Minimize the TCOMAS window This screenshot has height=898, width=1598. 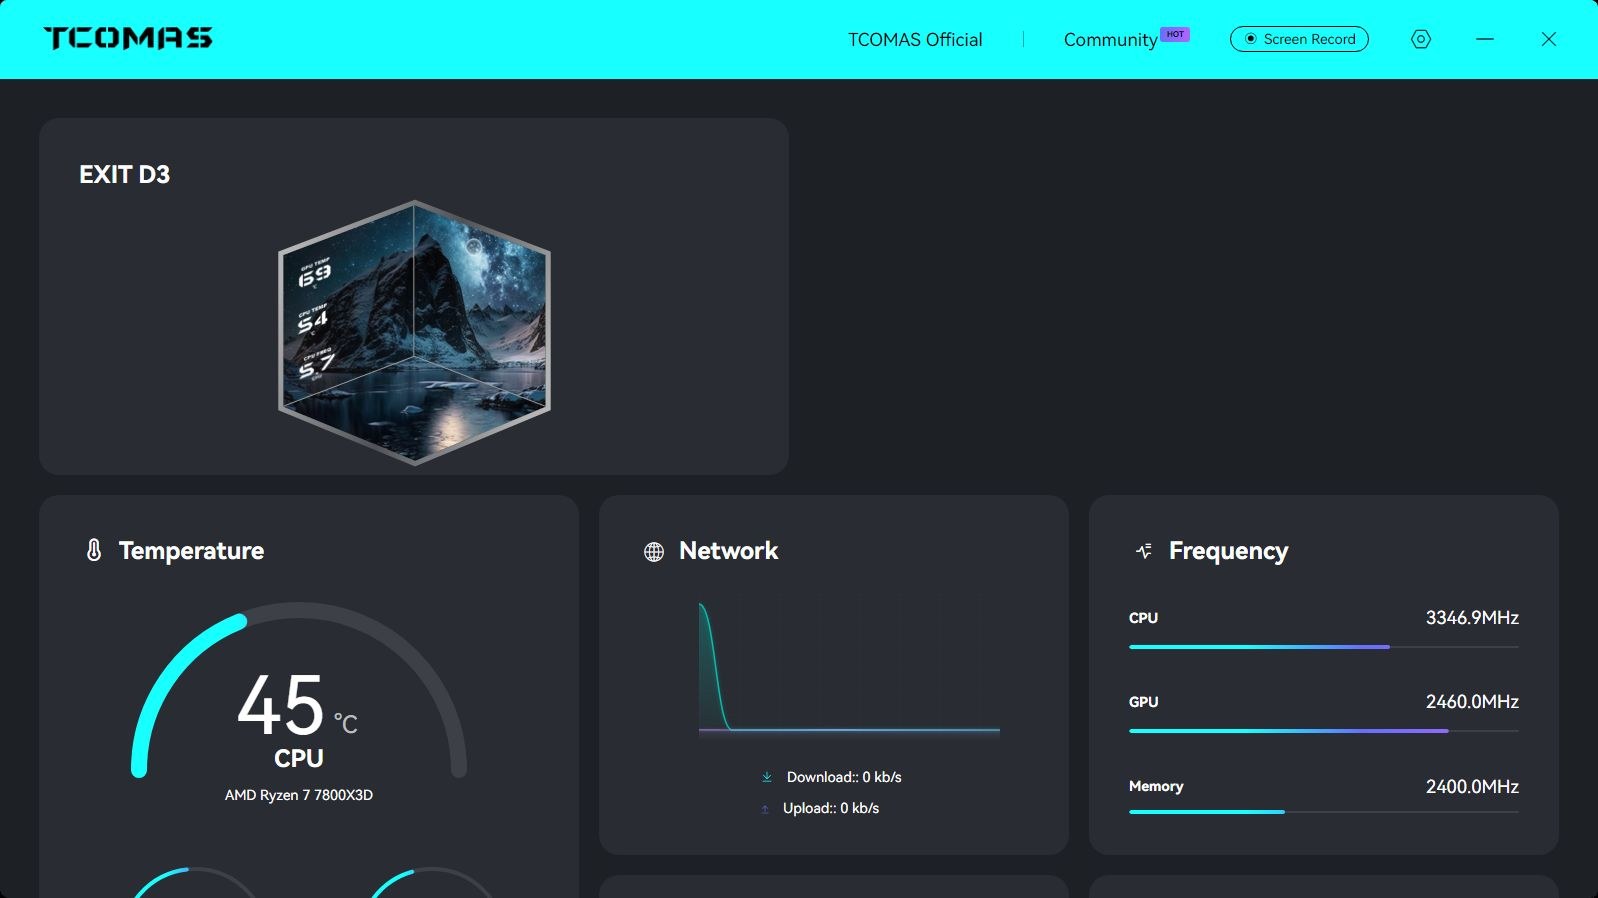click(x=1485, y=39)
